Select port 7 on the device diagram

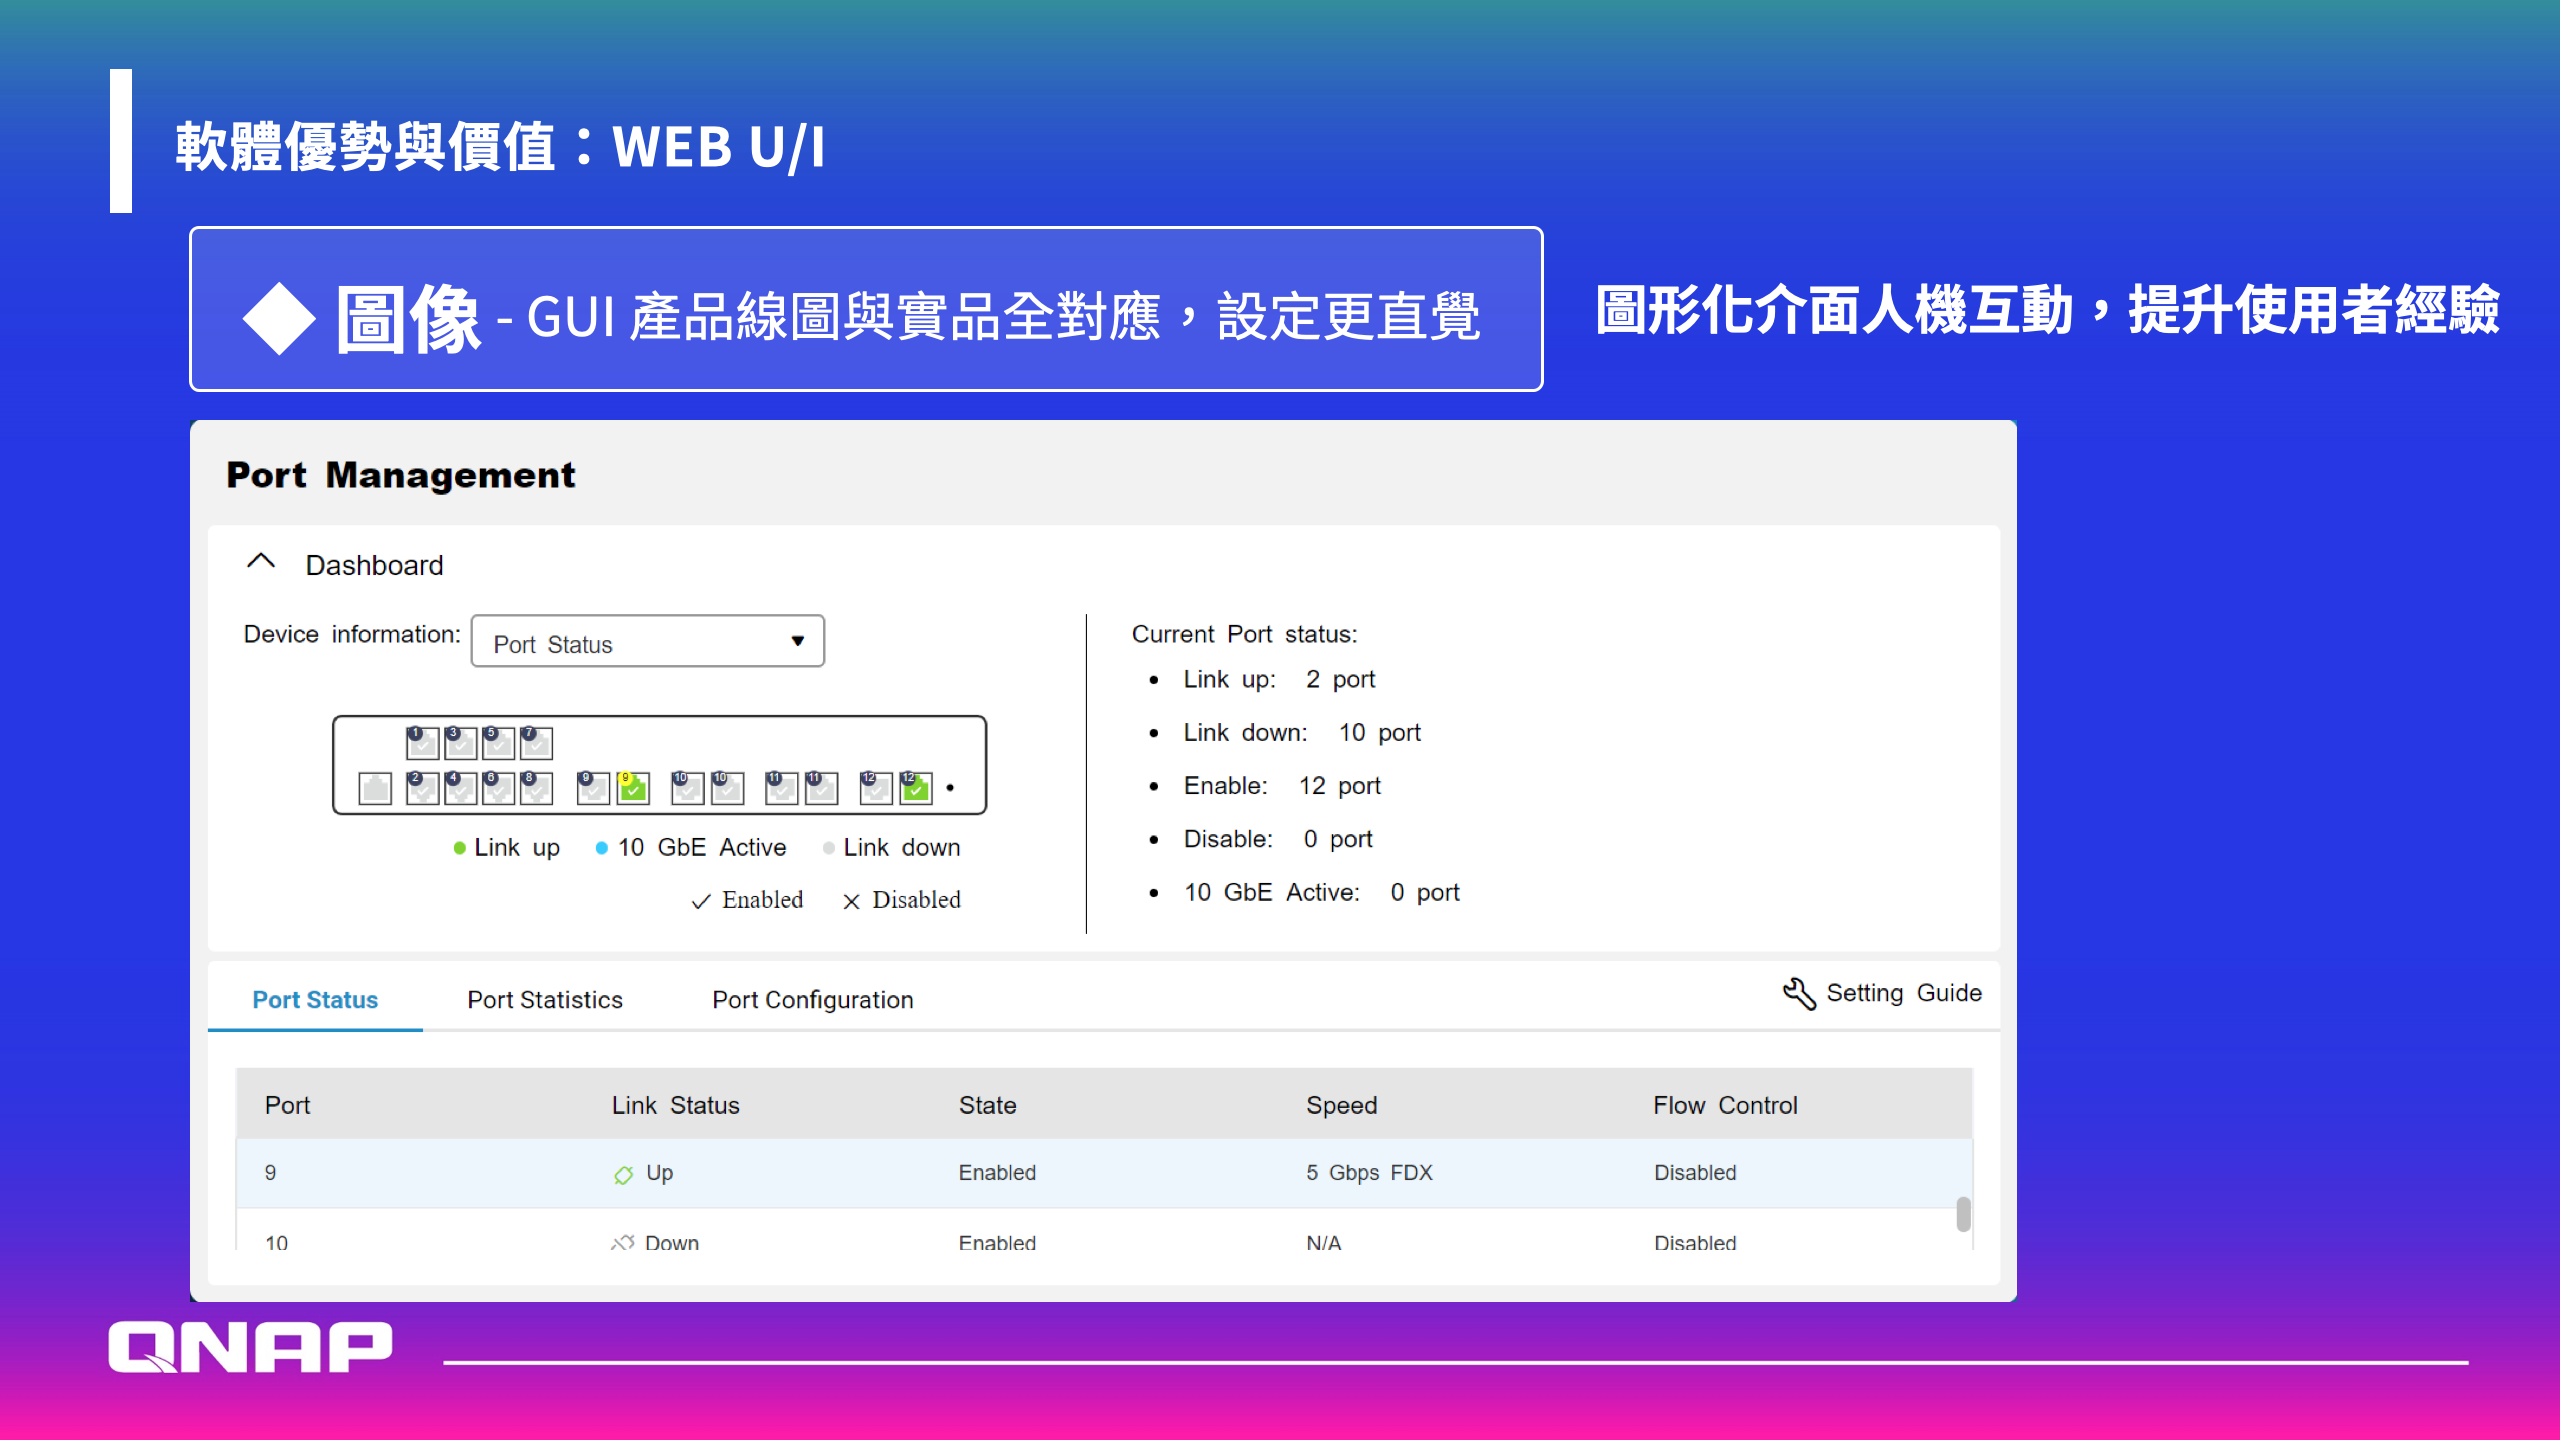(536, 742)
